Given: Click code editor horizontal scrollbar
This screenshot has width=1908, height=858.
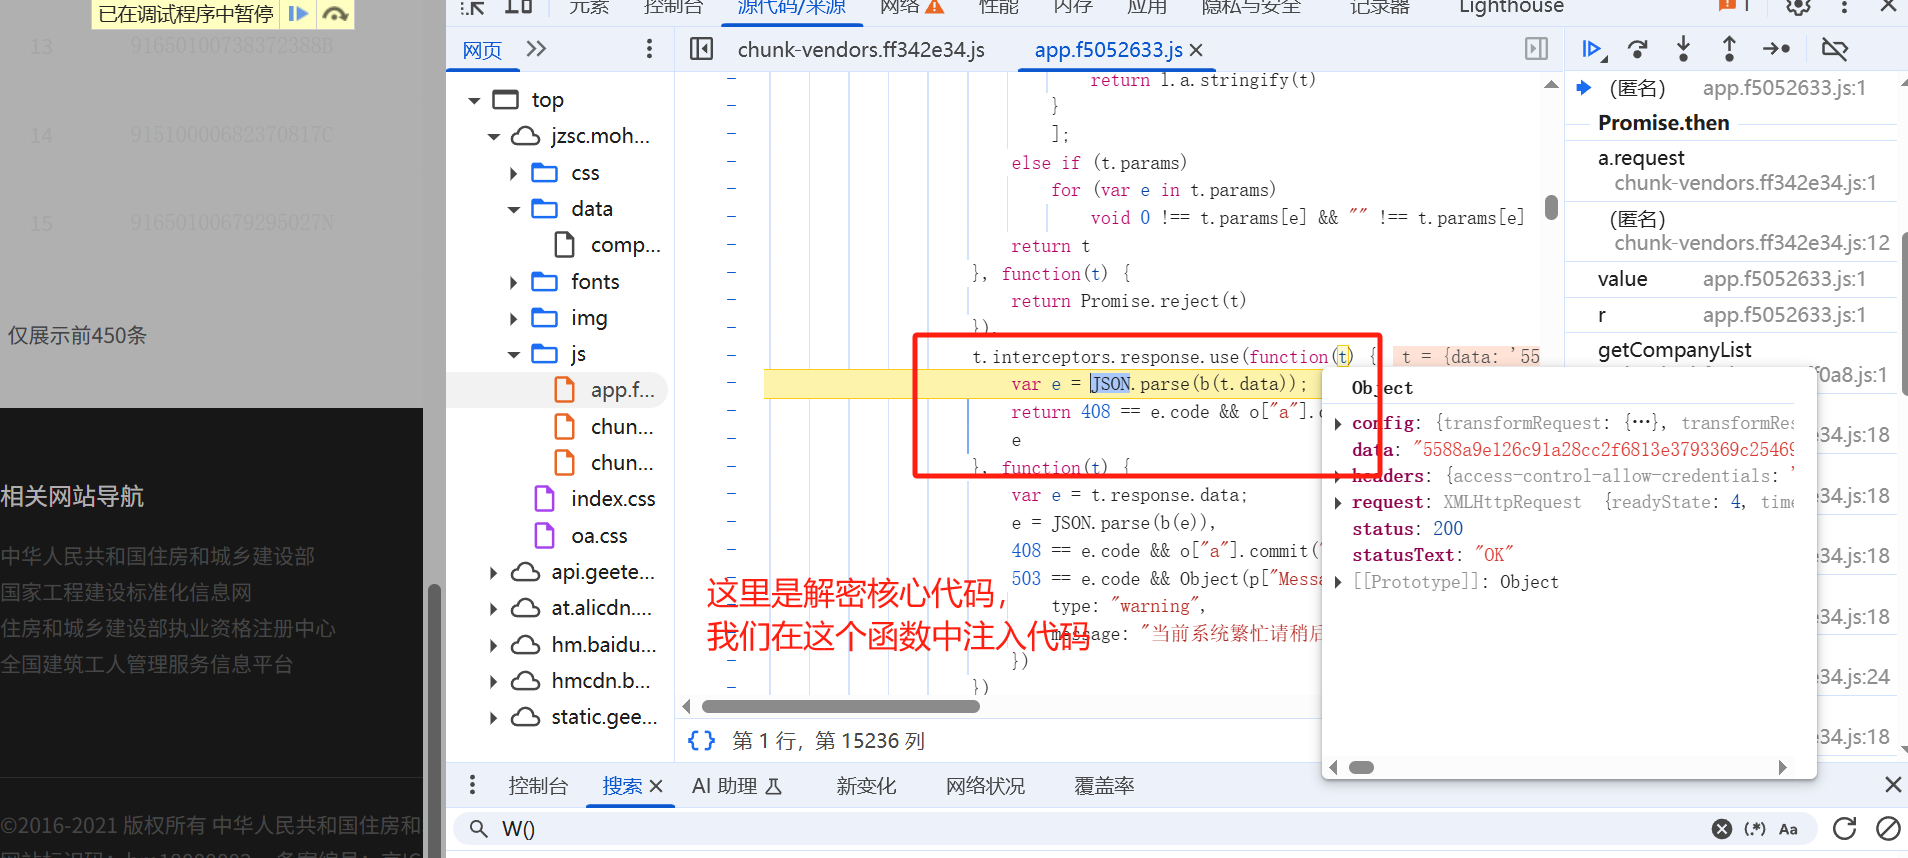Looking at the screenshot, I should click(x=841, y=707).
